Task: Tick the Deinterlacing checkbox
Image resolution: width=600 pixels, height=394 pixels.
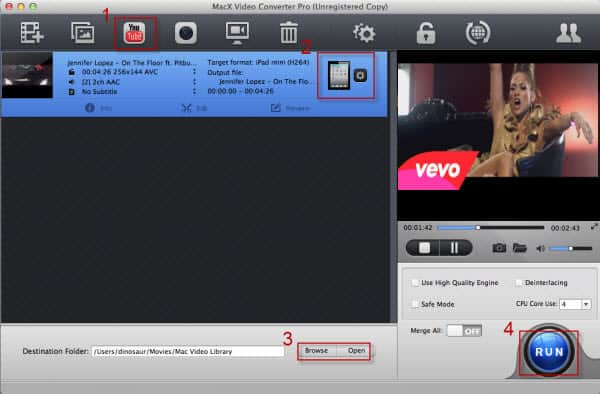Action: (x=518, y=283)
